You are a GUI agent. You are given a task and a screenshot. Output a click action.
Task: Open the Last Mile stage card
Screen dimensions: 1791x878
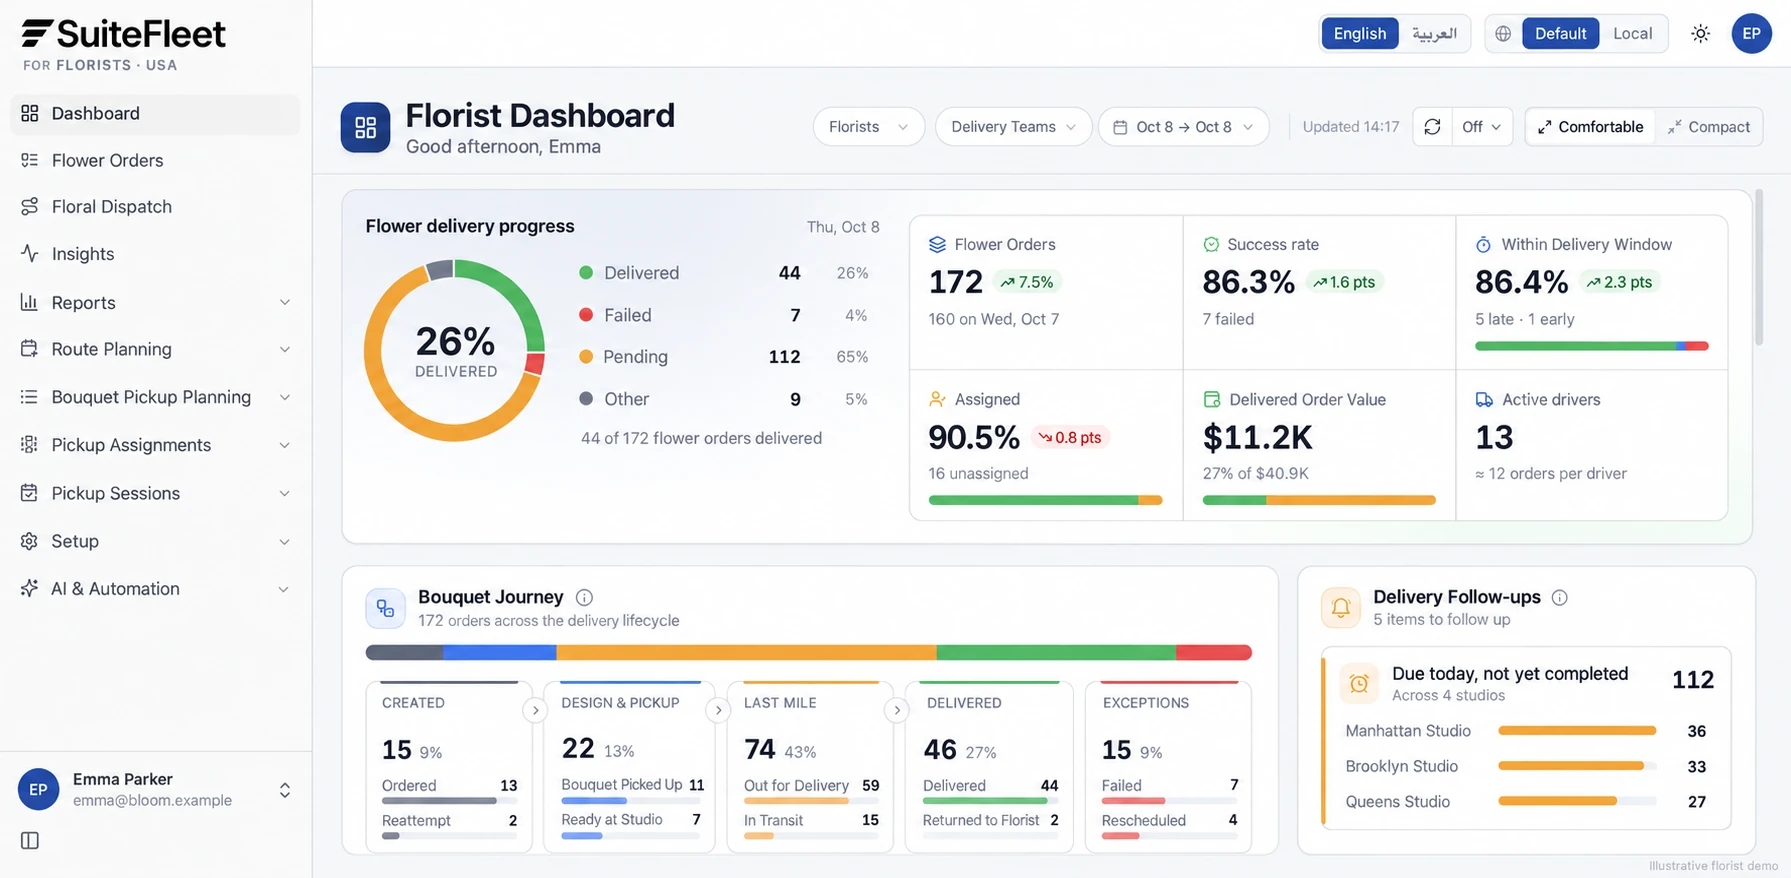point(810,766)
